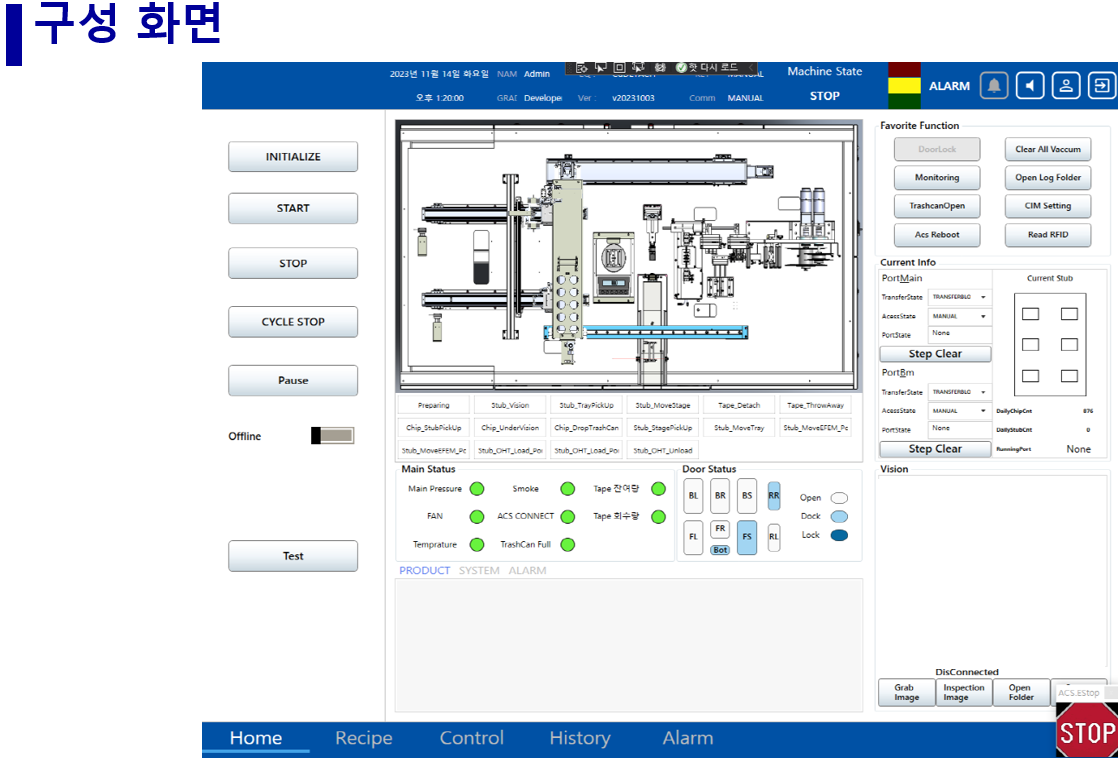The width and height of the screenshot is (1118, 758).
Task: Open the SYSTEM log tab
Action: tap(479, 571)
